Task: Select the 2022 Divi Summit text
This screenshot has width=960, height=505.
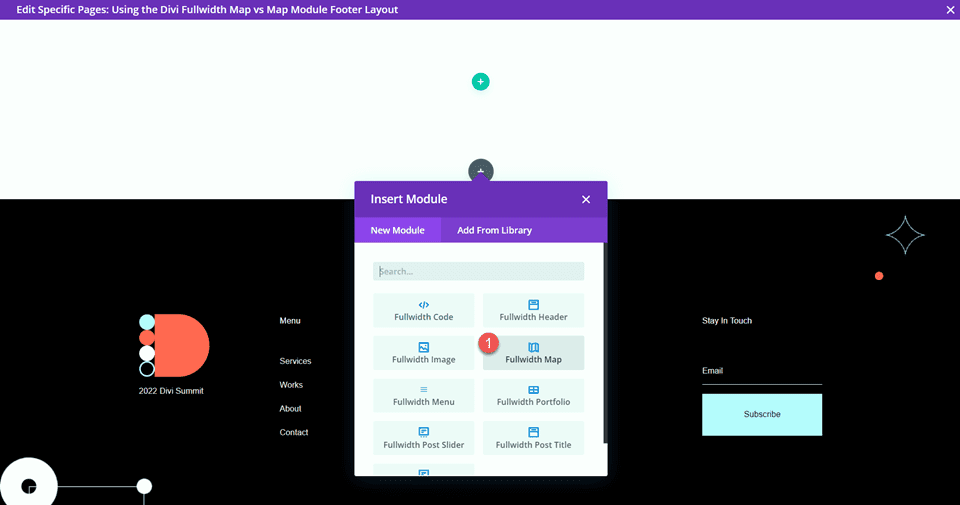Action: pos(171,391)
